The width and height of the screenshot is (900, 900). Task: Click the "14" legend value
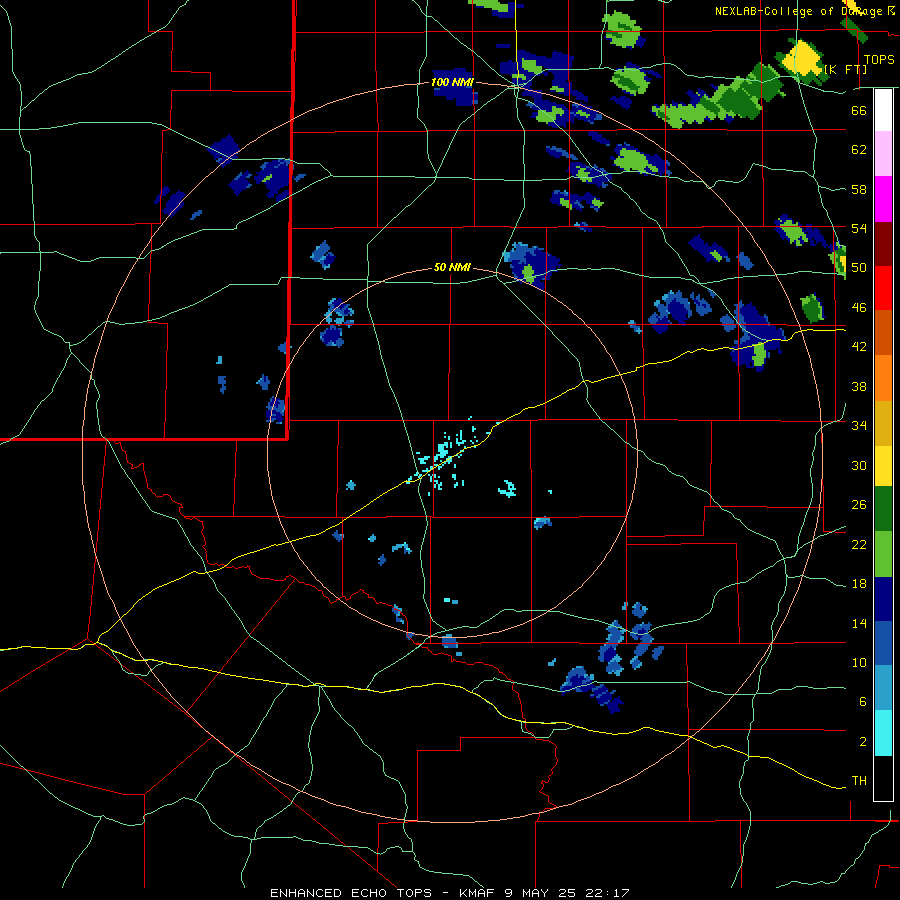[859, 624]
